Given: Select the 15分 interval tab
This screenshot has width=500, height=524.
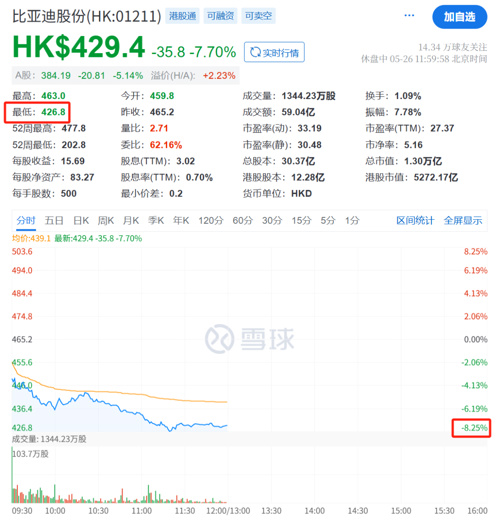Looking at the screenshot, I should click(301, 221).
